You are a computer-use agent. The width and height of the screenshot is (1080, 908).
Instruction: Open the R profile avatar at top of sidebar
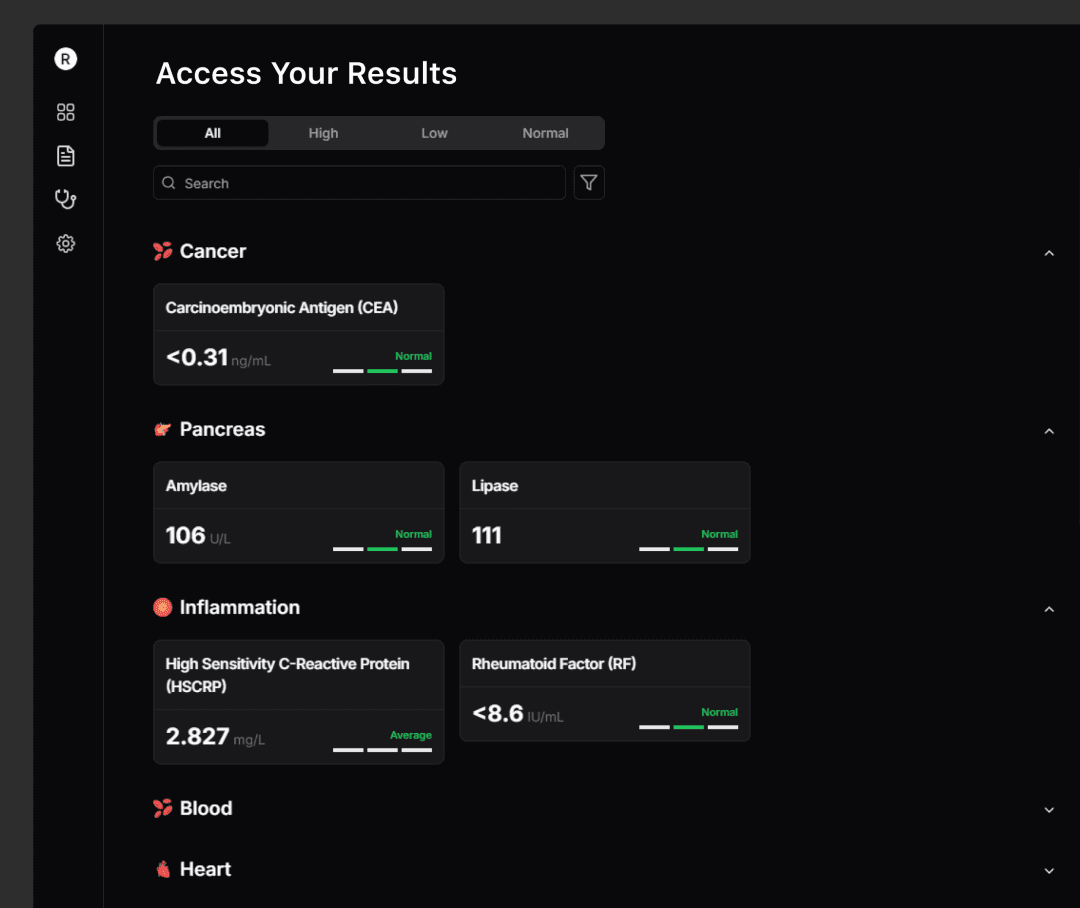(x=65, y=58)
